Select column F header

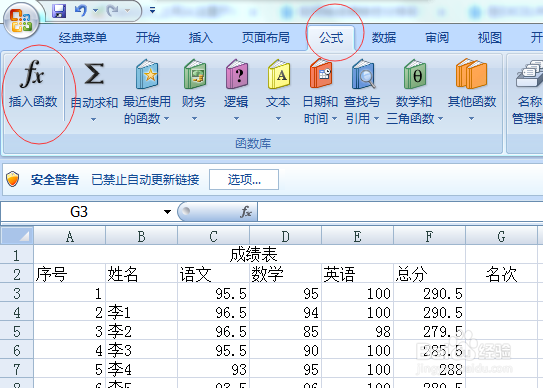429,236
